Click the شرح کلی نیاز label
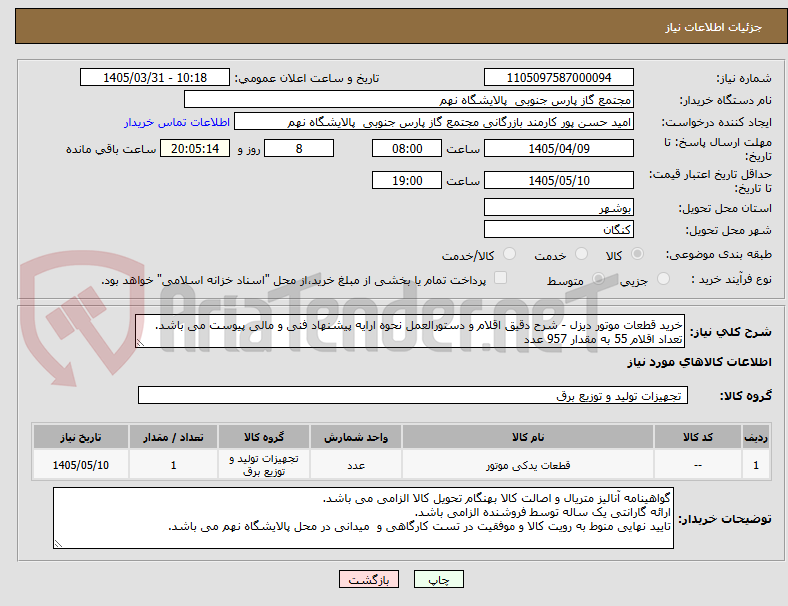The width and height of the screenshot is (788, 606). tap(730, 332)
